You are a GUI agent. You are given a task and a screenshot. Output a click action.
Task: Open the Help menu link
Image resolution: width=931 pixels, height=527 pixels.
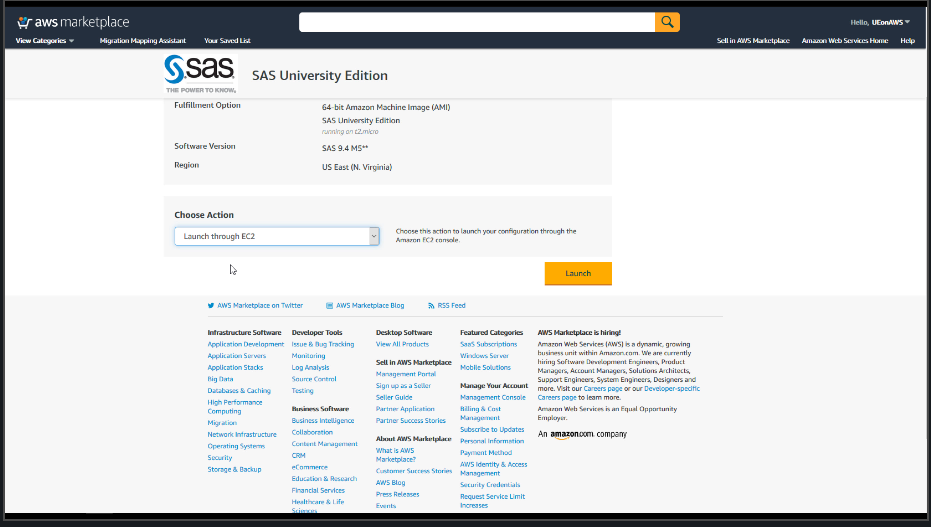click(x=907, y=40)
